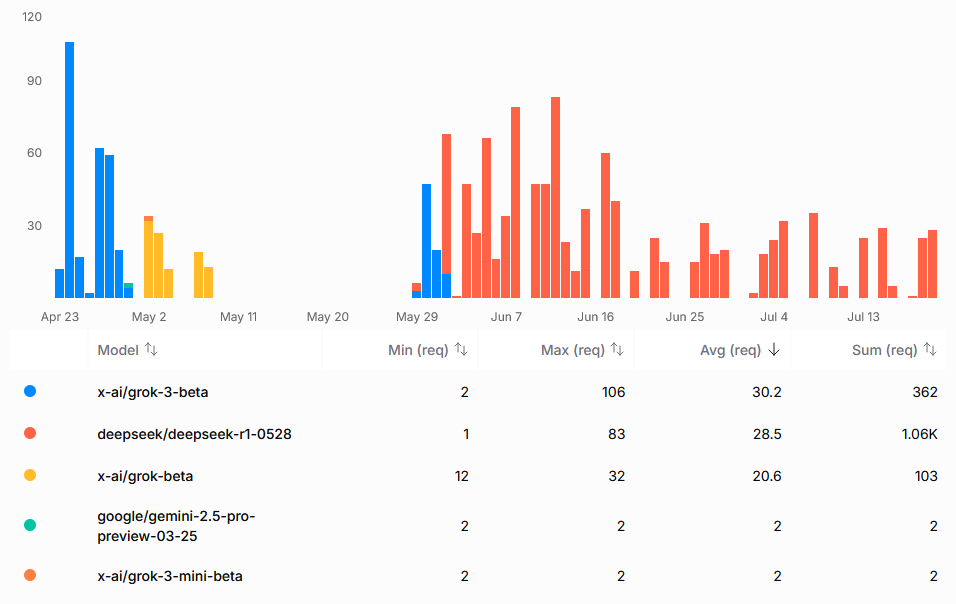Click the Avg value 20.6 cell
The width and height of the screenshot is (956, 604).
pos(766,476)
